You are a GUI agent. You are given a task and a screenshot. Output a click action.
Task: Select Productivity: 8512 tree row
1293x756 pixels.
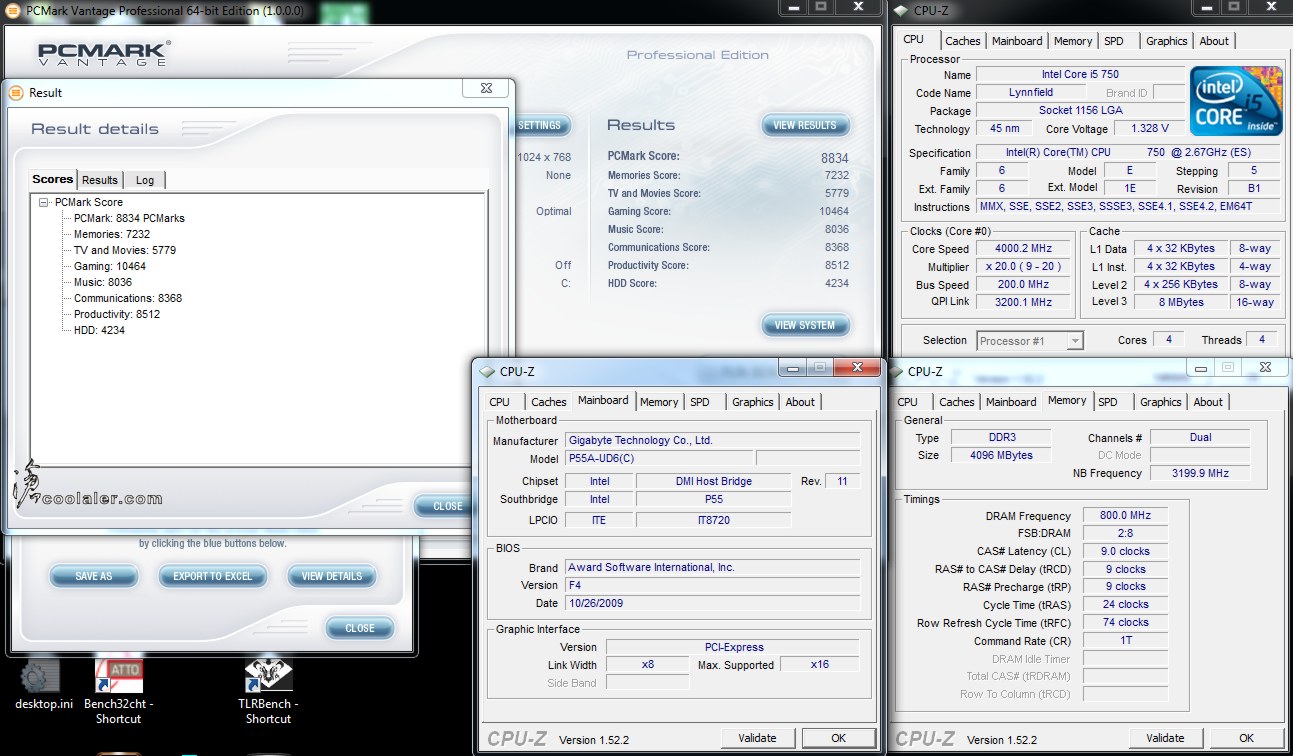pos(116,314)
